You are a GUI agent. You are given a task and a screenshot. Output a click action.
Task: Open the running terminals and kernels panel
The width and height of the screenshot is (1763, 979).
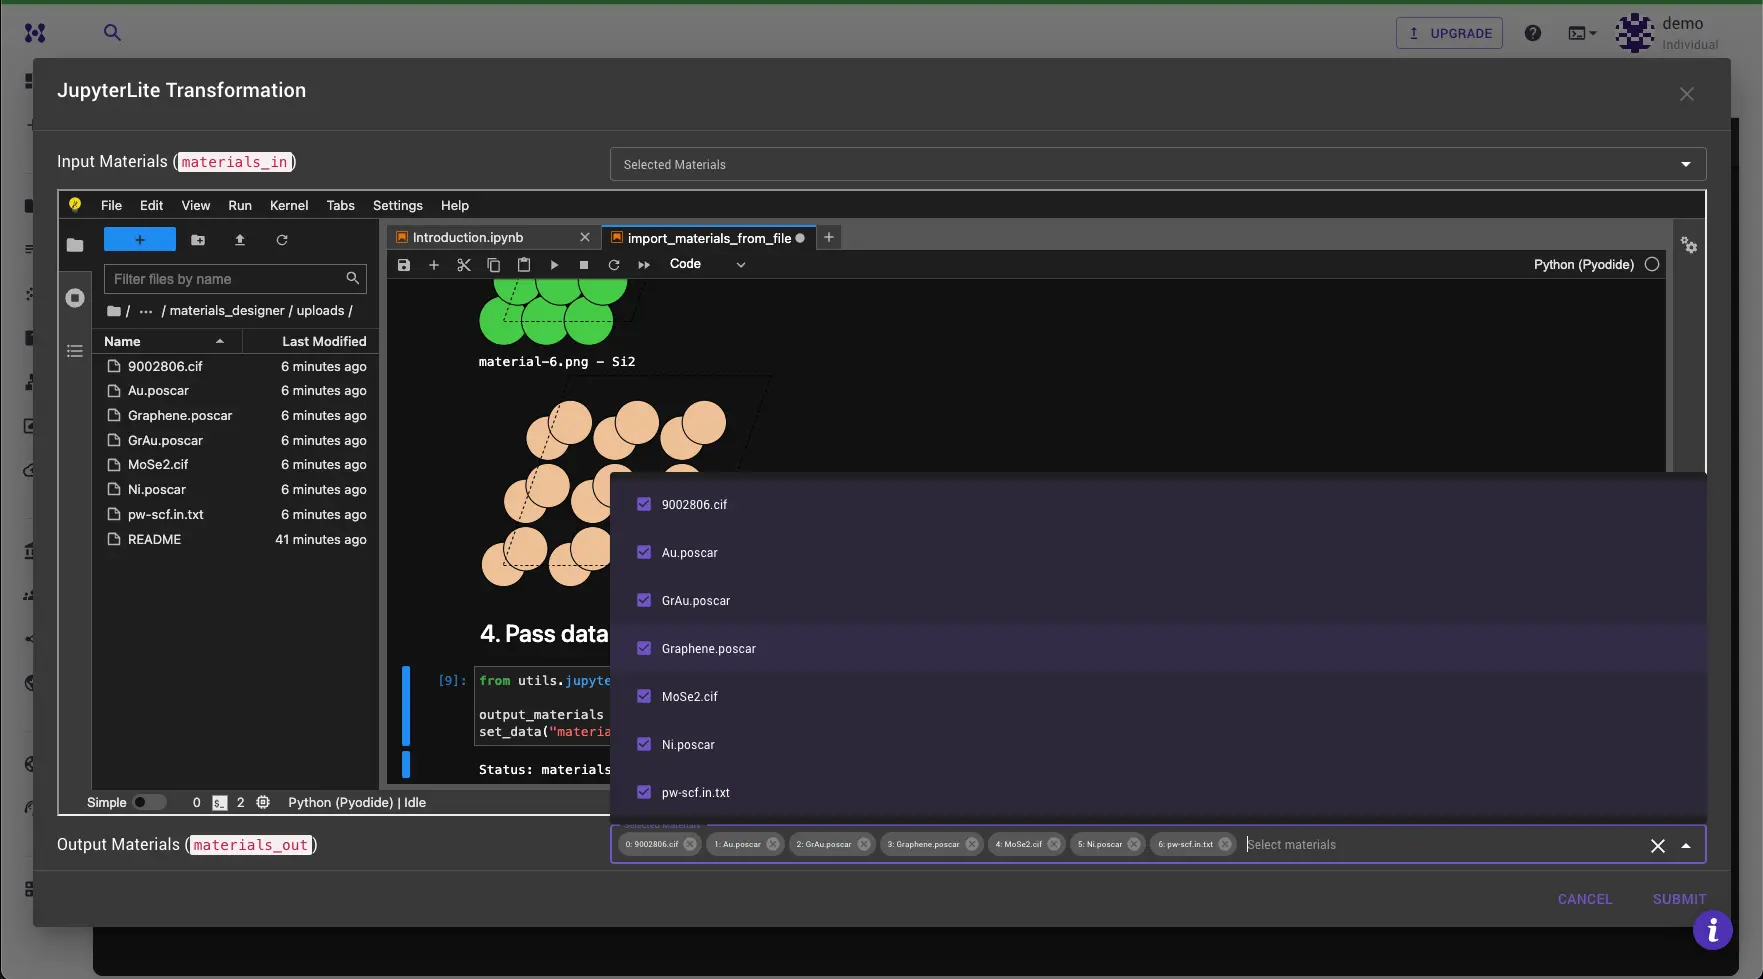75,297
